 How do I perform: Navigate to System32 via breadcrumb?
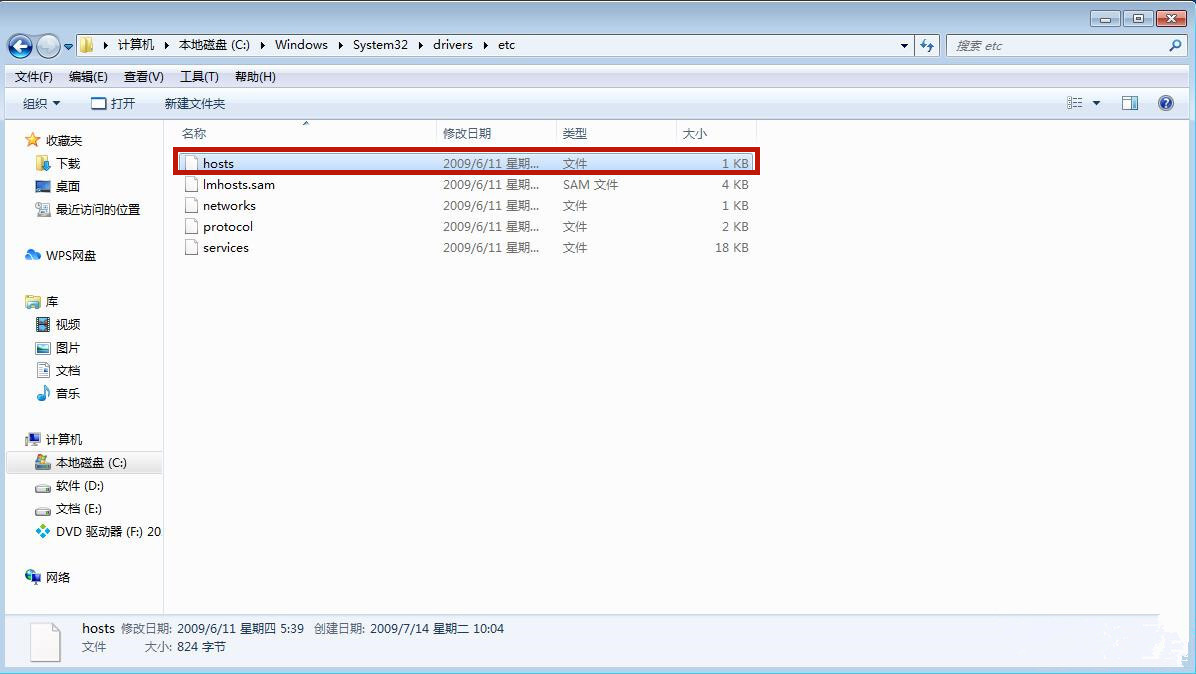coord(380,44)
